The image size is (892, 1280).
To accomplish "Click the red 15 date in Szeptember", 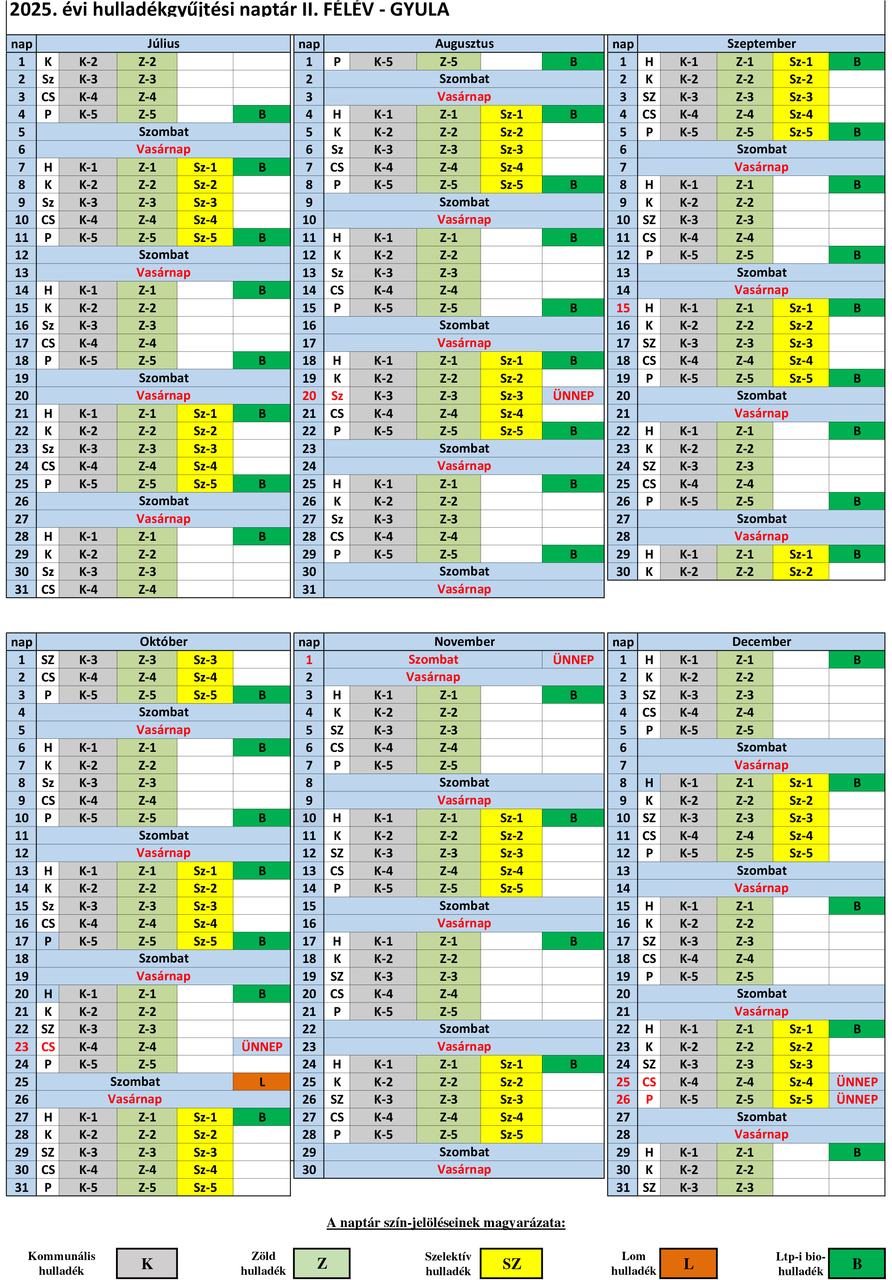I will click(623, 308).
